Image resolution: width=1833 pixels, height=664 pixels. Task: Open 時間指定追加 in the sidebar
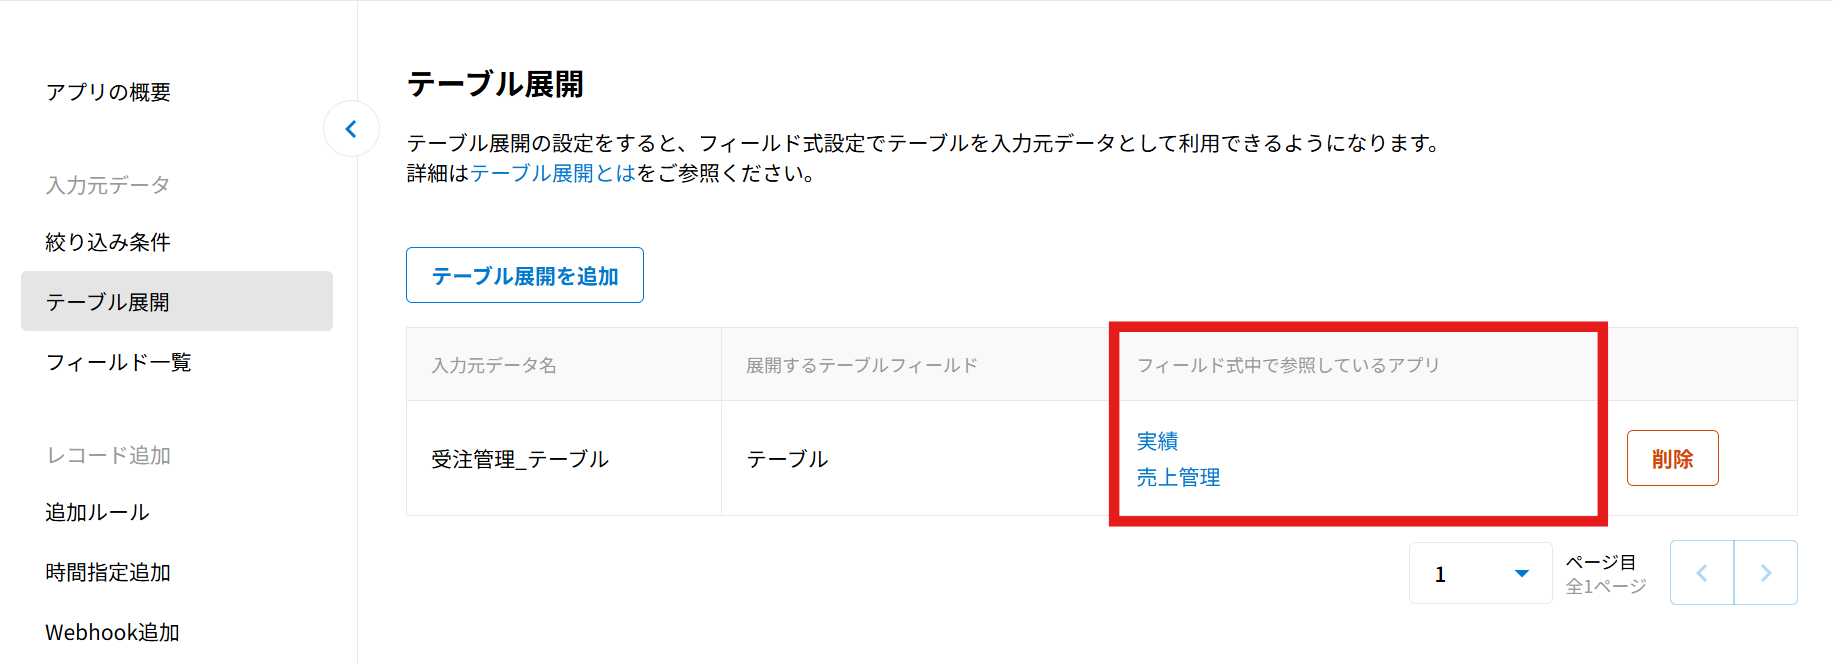108,572
